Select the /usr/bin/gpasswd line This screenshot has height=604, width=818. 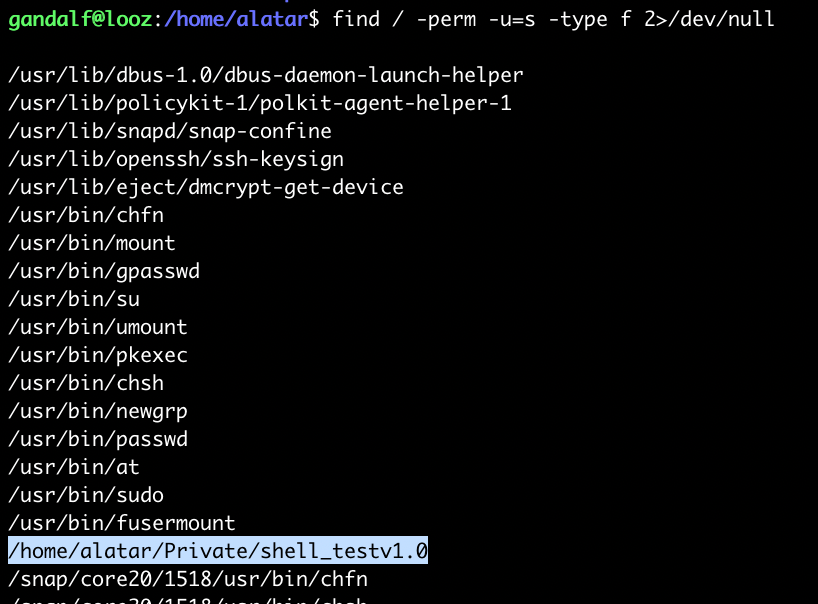click(104, 271)
